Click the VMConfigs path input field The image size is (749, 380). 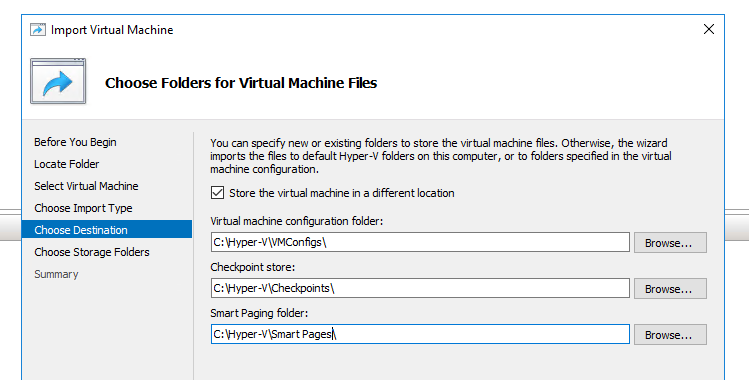click(420, 242)
